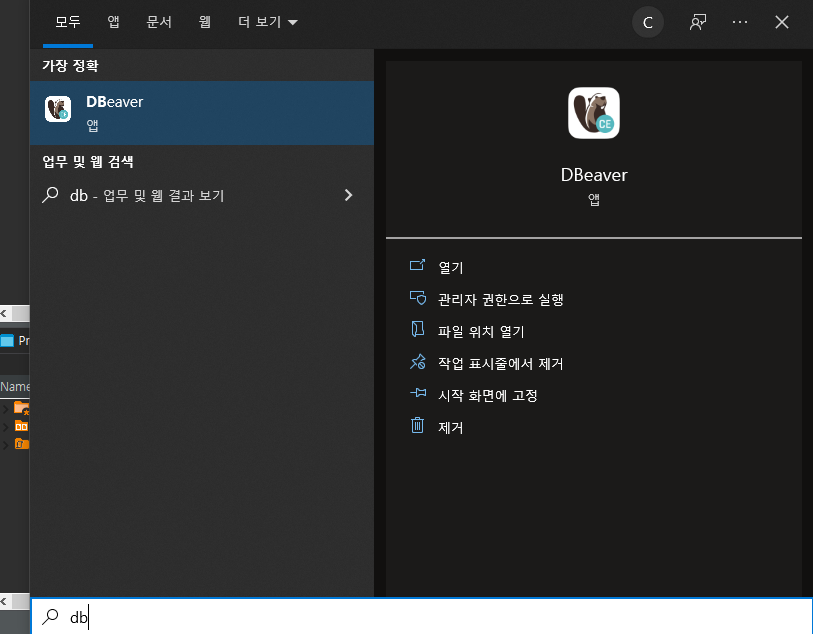813x634 pixels.
Task: Open the three-dot options menu
Action: [x=740, y=22]
